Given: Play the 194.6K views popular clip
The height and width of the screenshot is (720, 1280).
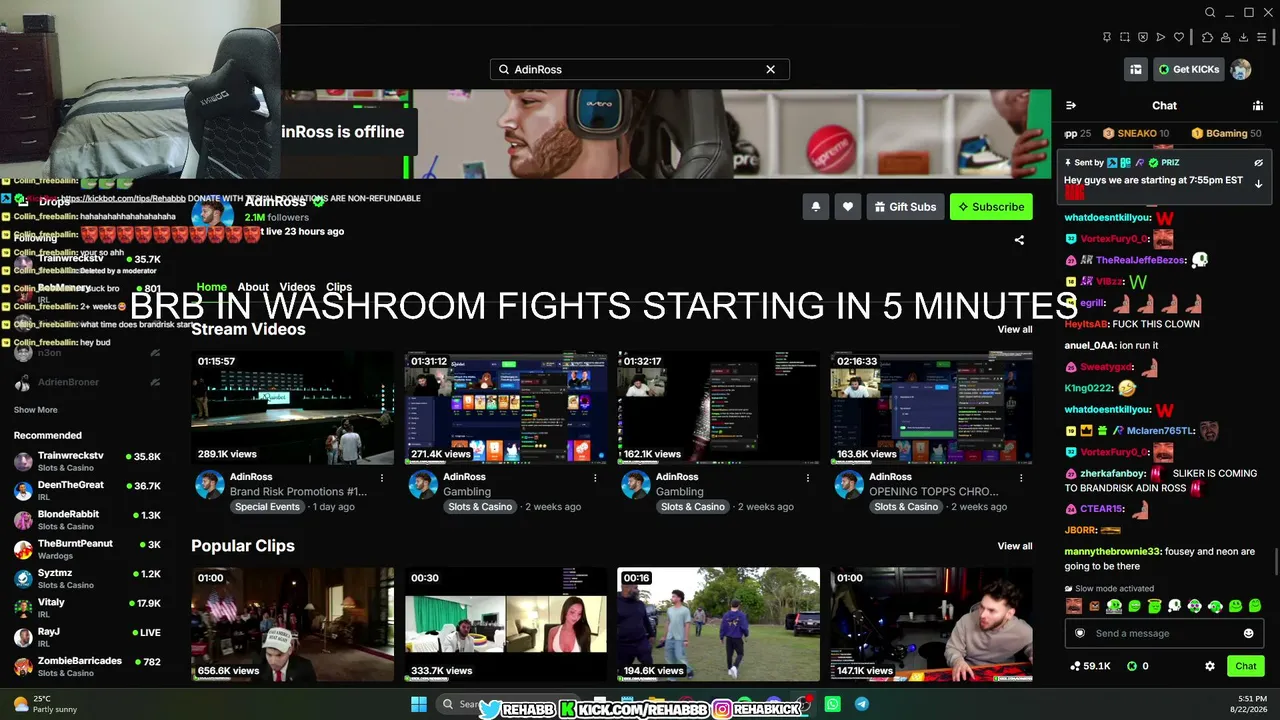Looking at the screenshot, I should pos(719,625).
